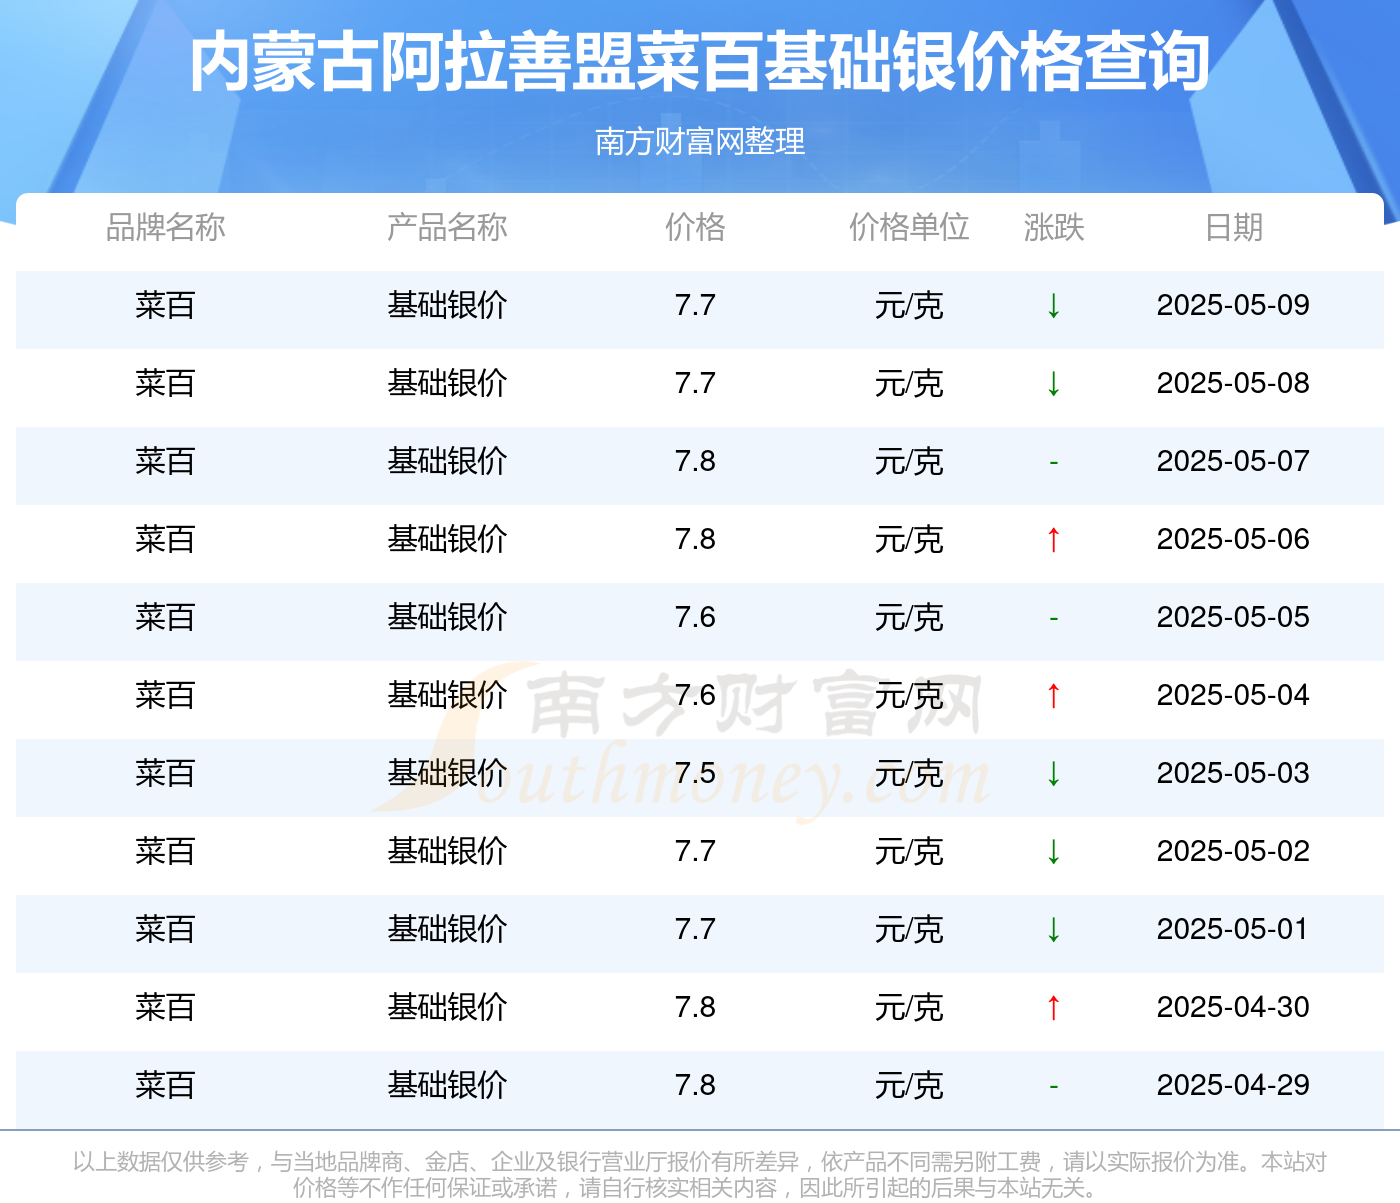Click 基础银价 in 2025-05-08 row
Image resolution: width=1400 pixels, height=1203 pixels.
(447, 383)
